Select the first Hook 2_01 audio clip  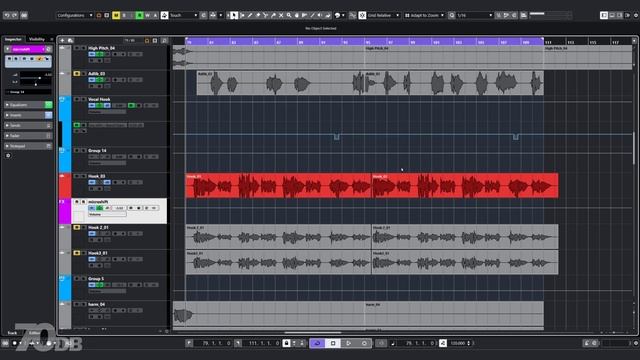click(x=278, y=237)
